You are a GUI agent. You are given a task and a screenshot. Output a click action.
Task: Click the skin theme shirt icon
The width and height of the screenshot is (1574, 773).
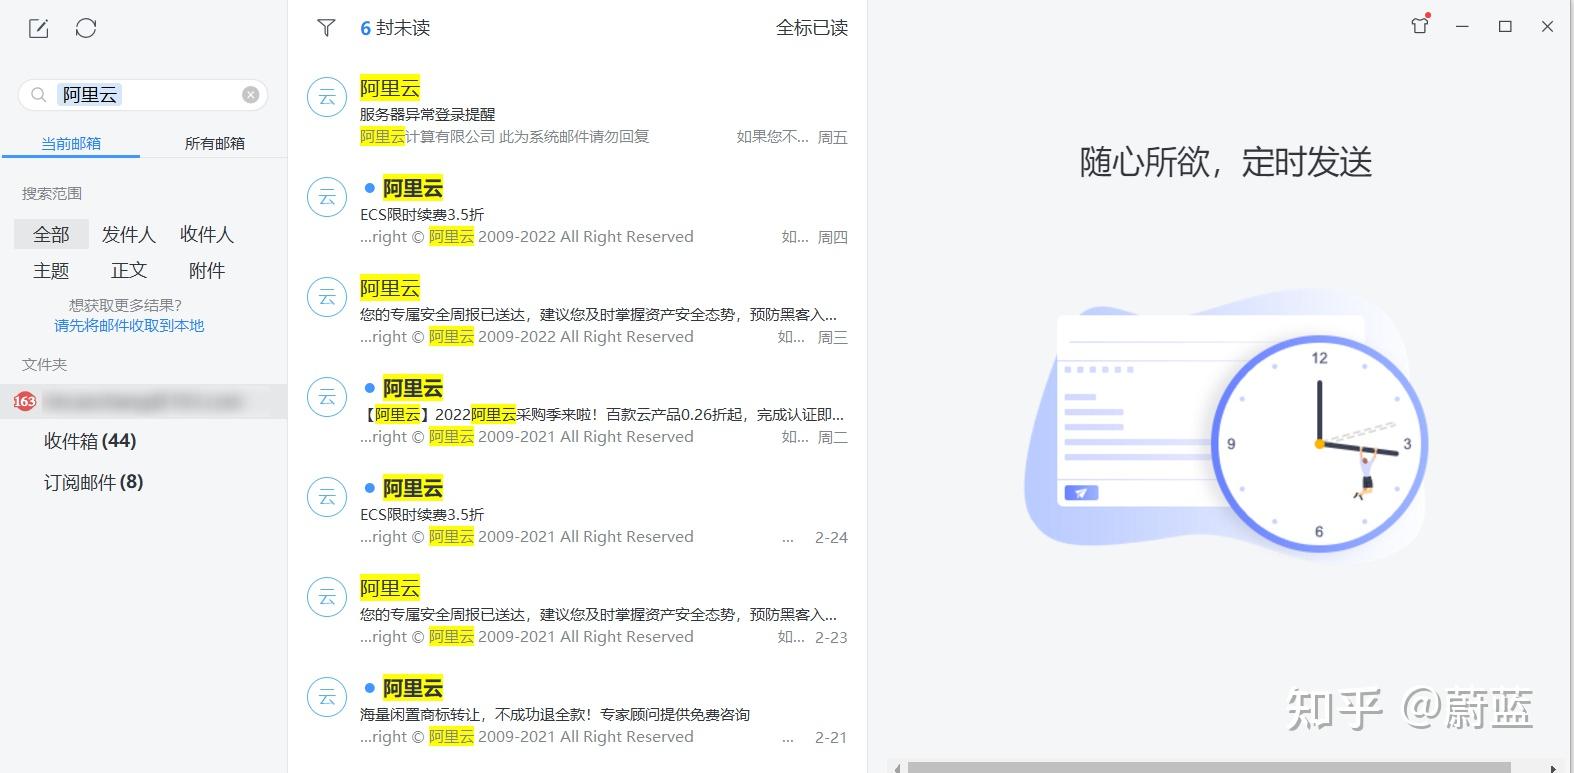(1420, 26)
